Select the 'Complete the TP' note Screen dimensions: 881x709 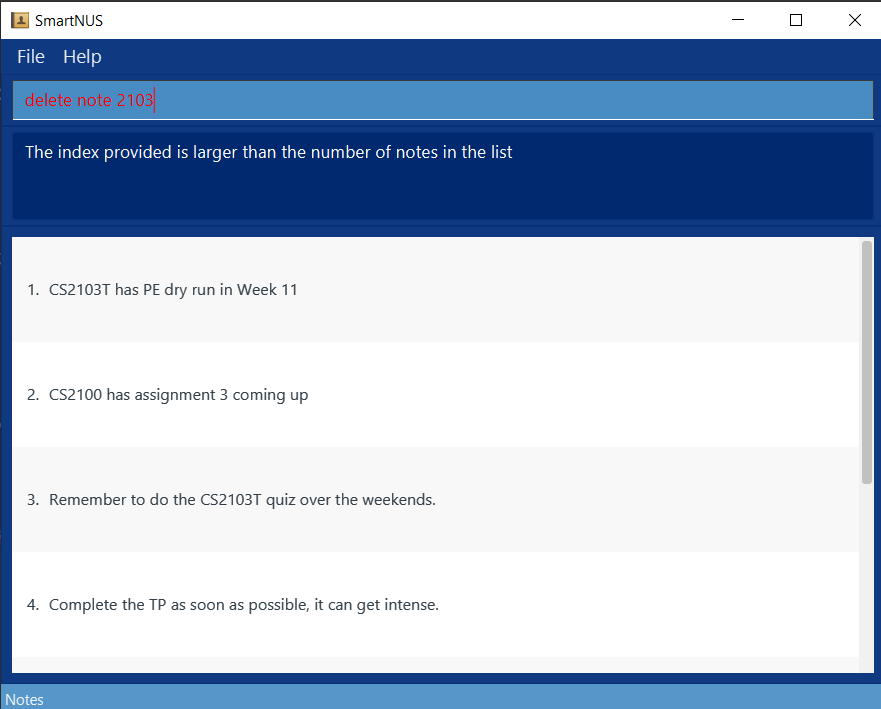tap(244, 605)
